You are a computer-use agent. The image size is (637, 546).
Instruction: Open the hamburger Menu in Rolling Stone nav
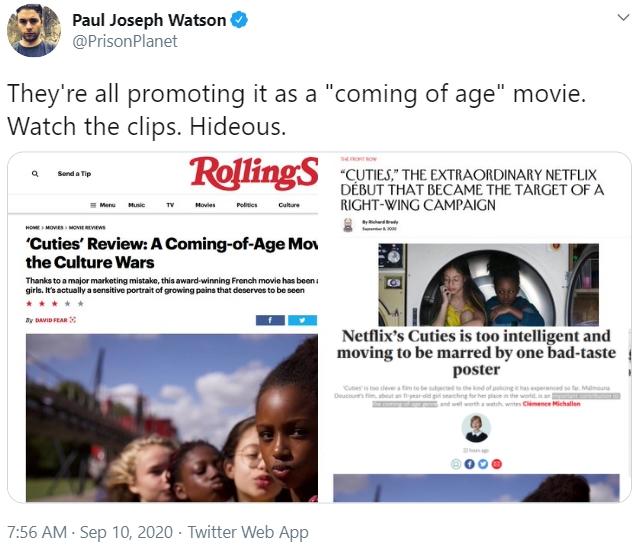[103, 205]
